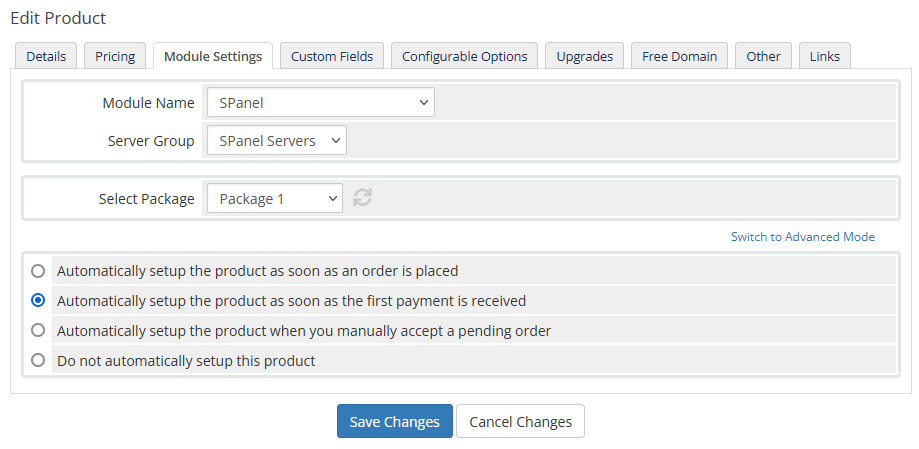This screenshot has height=449, width=919.
Task: Open the Other tab
Action: [x=763, y=56]
